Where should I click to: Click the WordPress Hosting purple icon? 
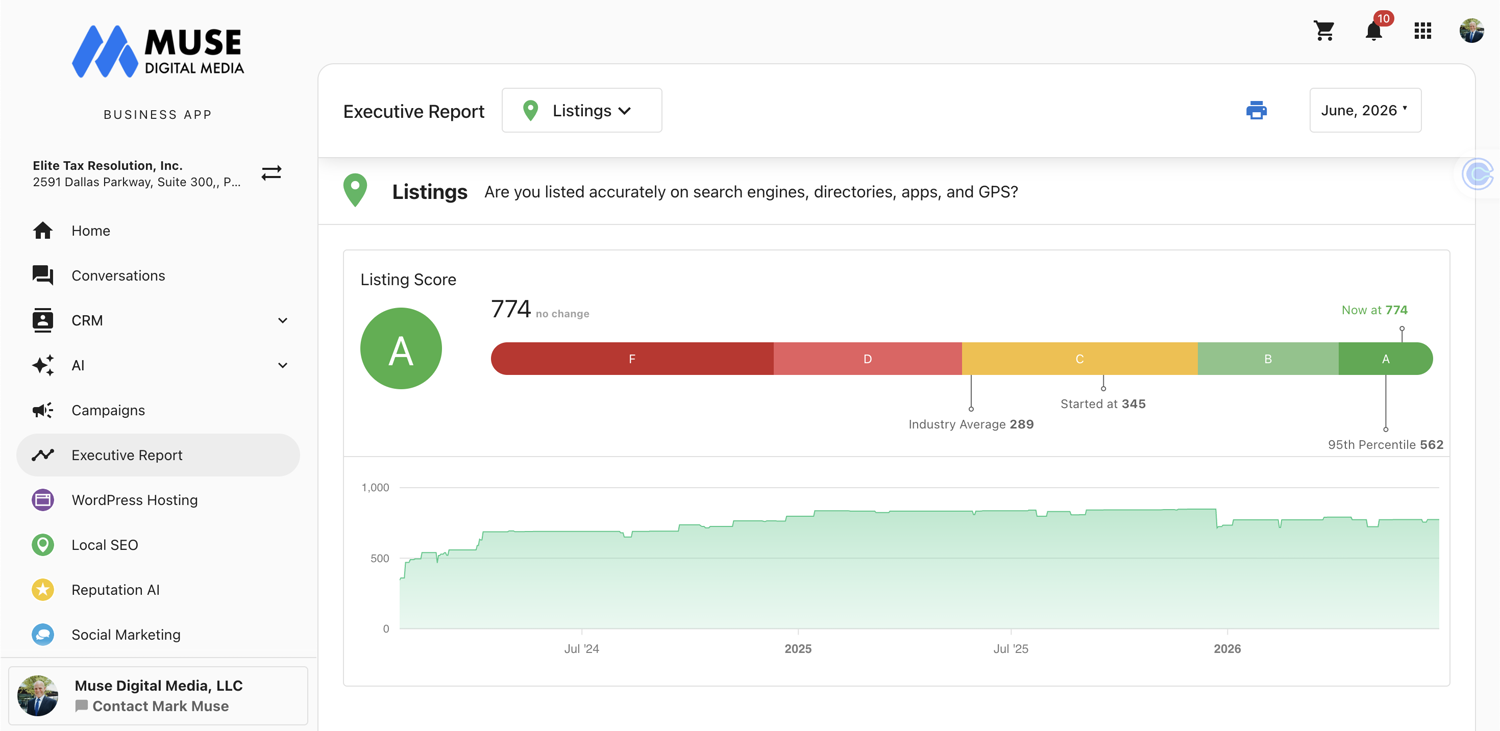pyautogui.click(x=43, y=500)
